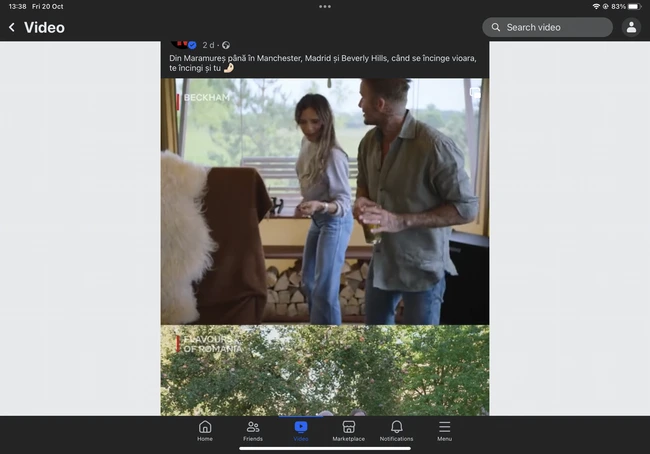This screenshot has width=650, height=454.
Task: Tap the '2 d' post timestamp
Action: coord(208,45)
